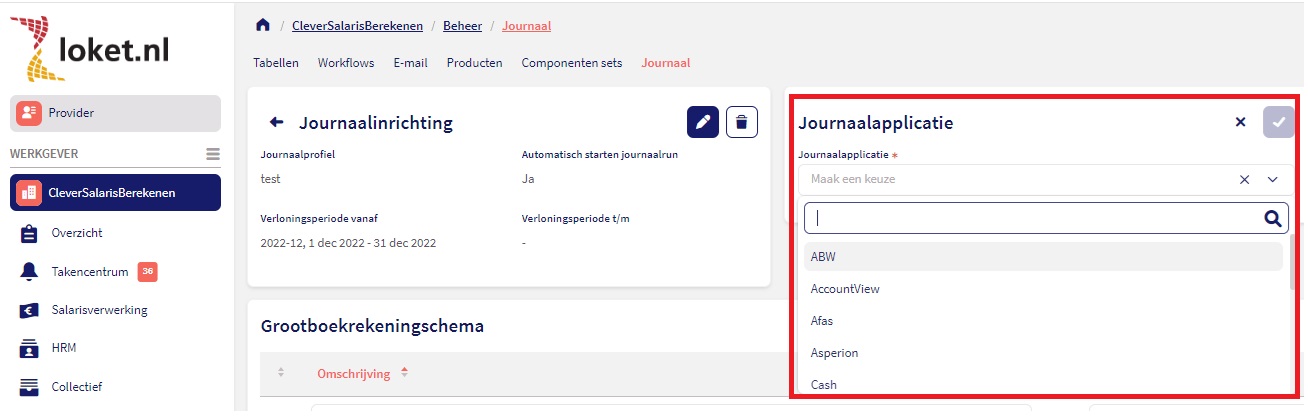Click sort arrows in first table column
This screenshot has width=1308, height=418.
click(281, 373)
